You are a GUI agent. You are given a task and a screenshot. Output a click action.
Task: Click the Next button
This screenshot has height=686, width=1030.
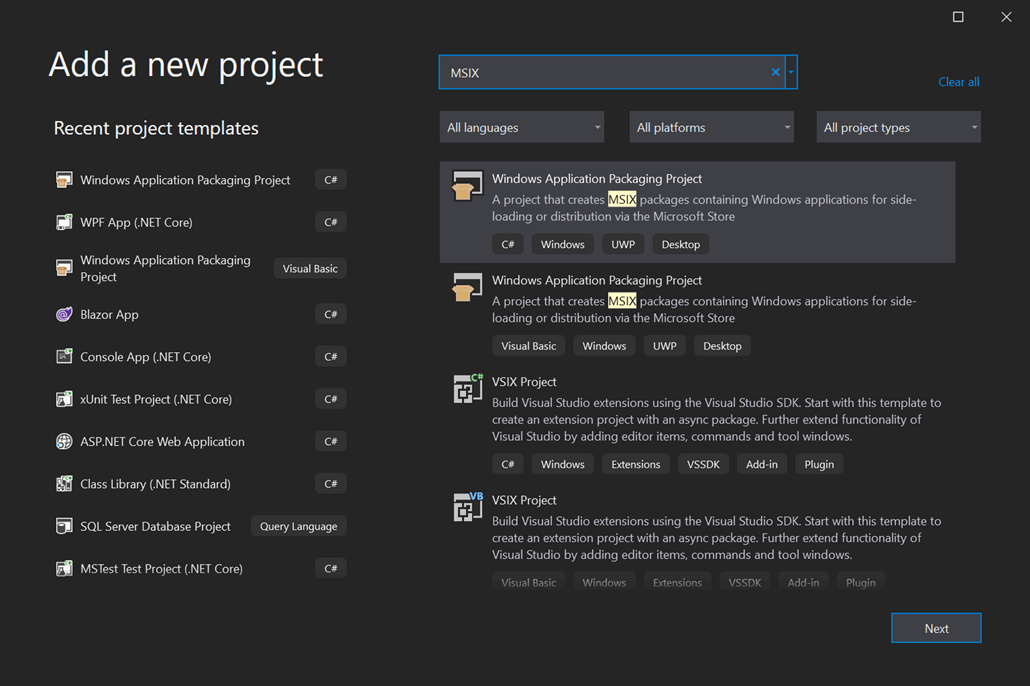click(936, 628)
